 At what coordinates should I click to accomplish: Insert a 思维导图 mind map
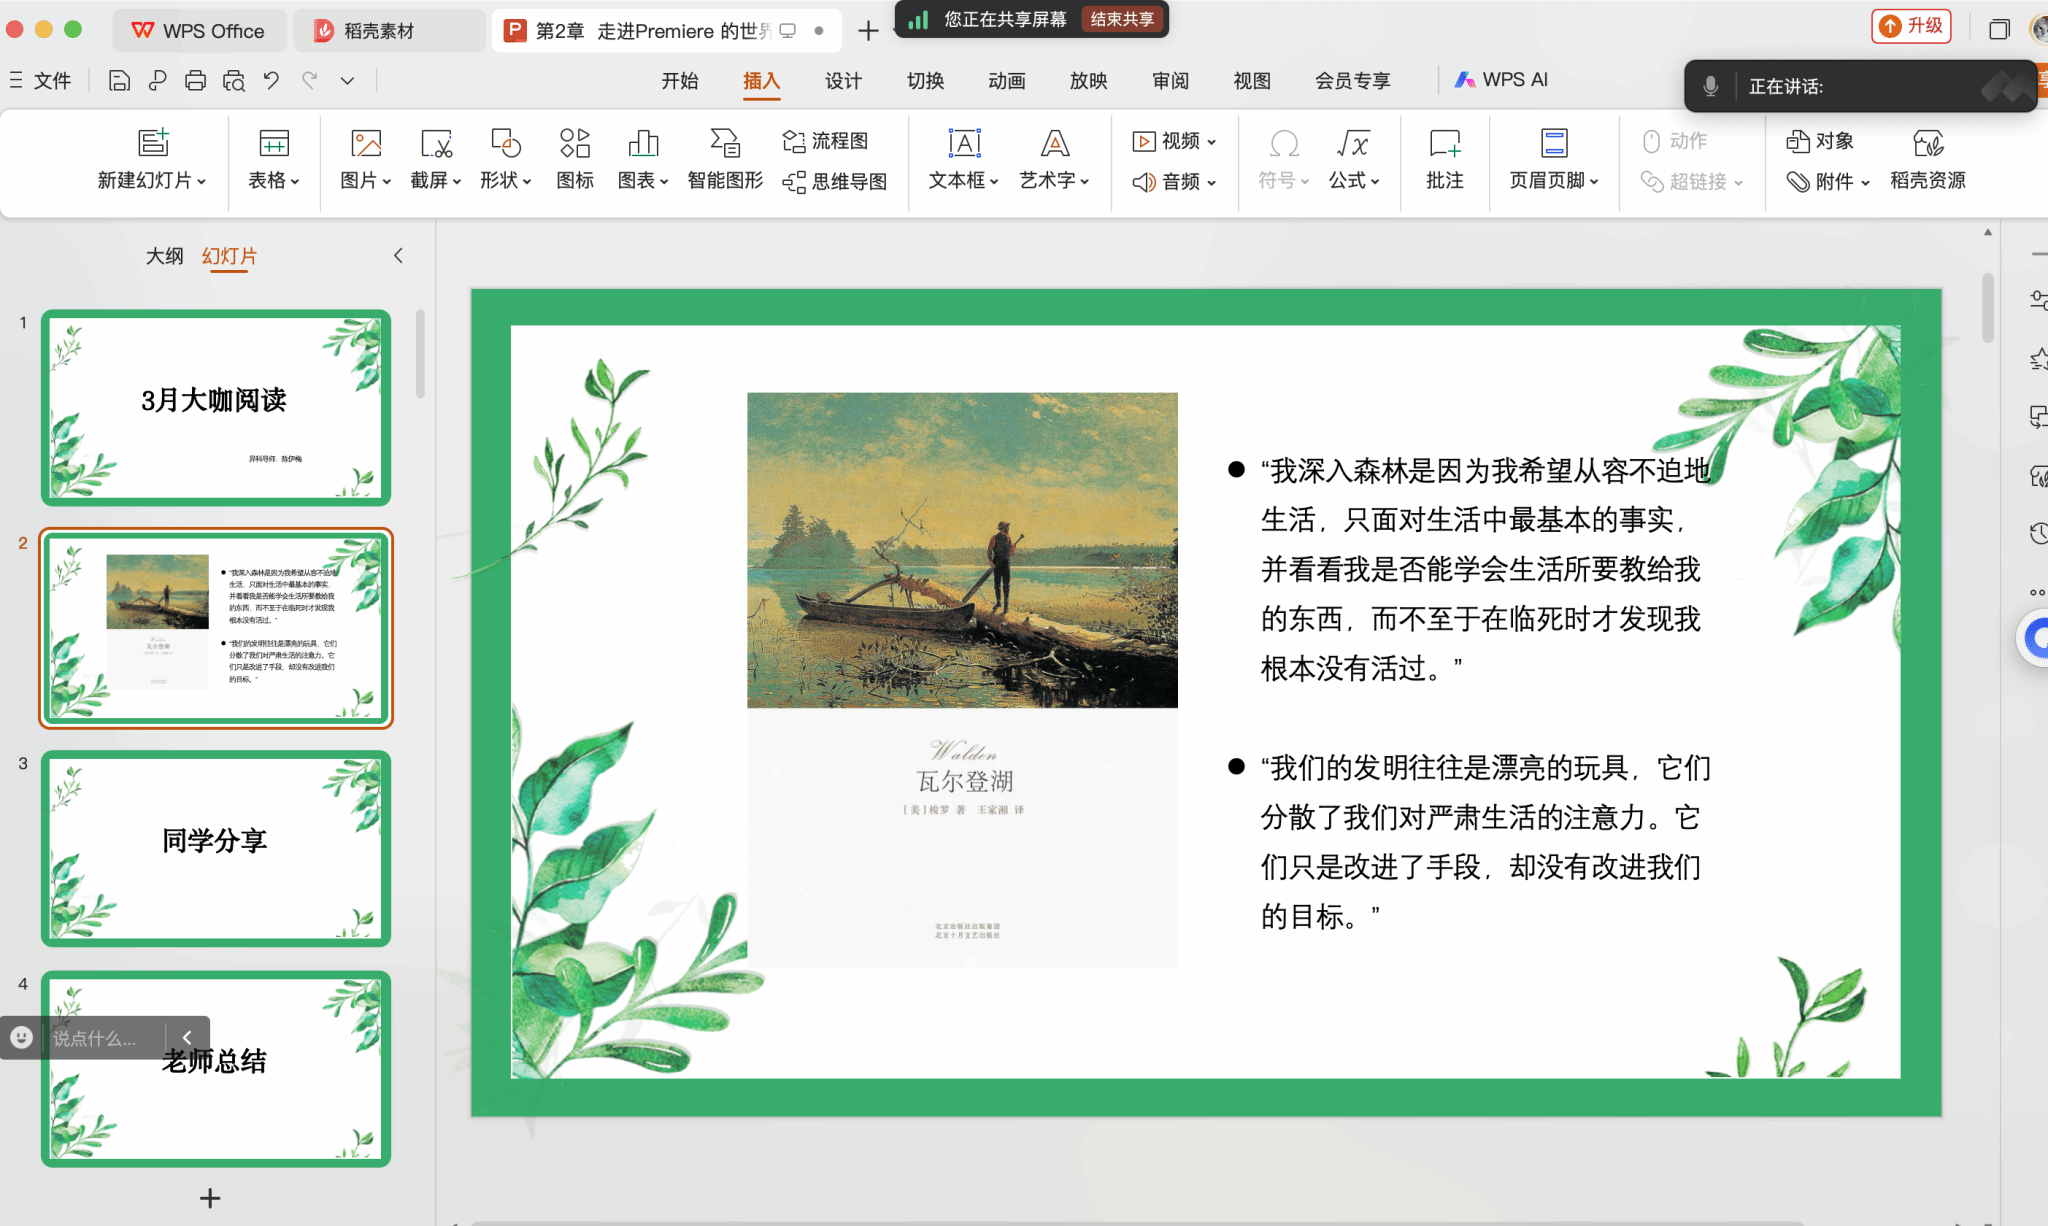click(x=835, y=181)
